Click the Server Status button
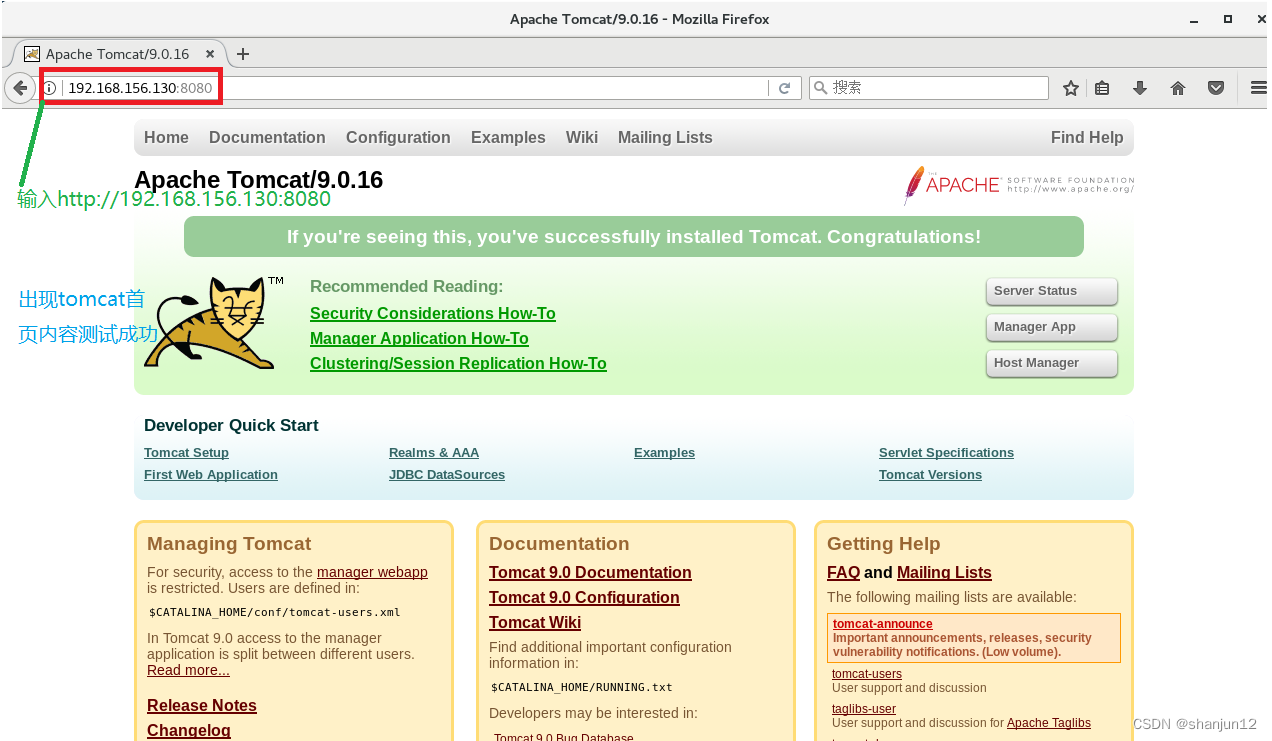Screen dimensions: 1272x741 (x=1051, y=291)
